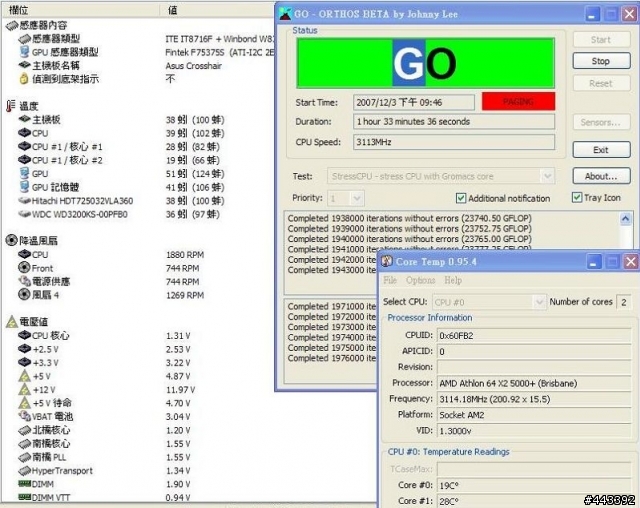Click the CPU temperature chip icon
Viewport: 640px width, 508px height.
point(24,133)
